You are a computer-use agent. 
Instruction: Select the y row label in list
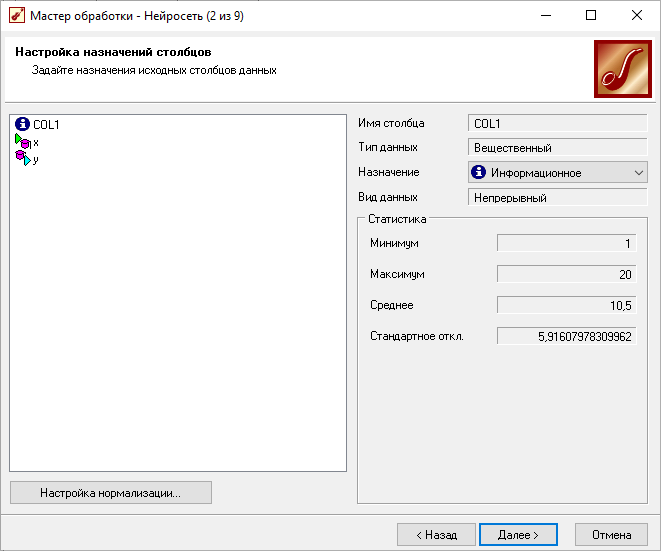(36, 160)
